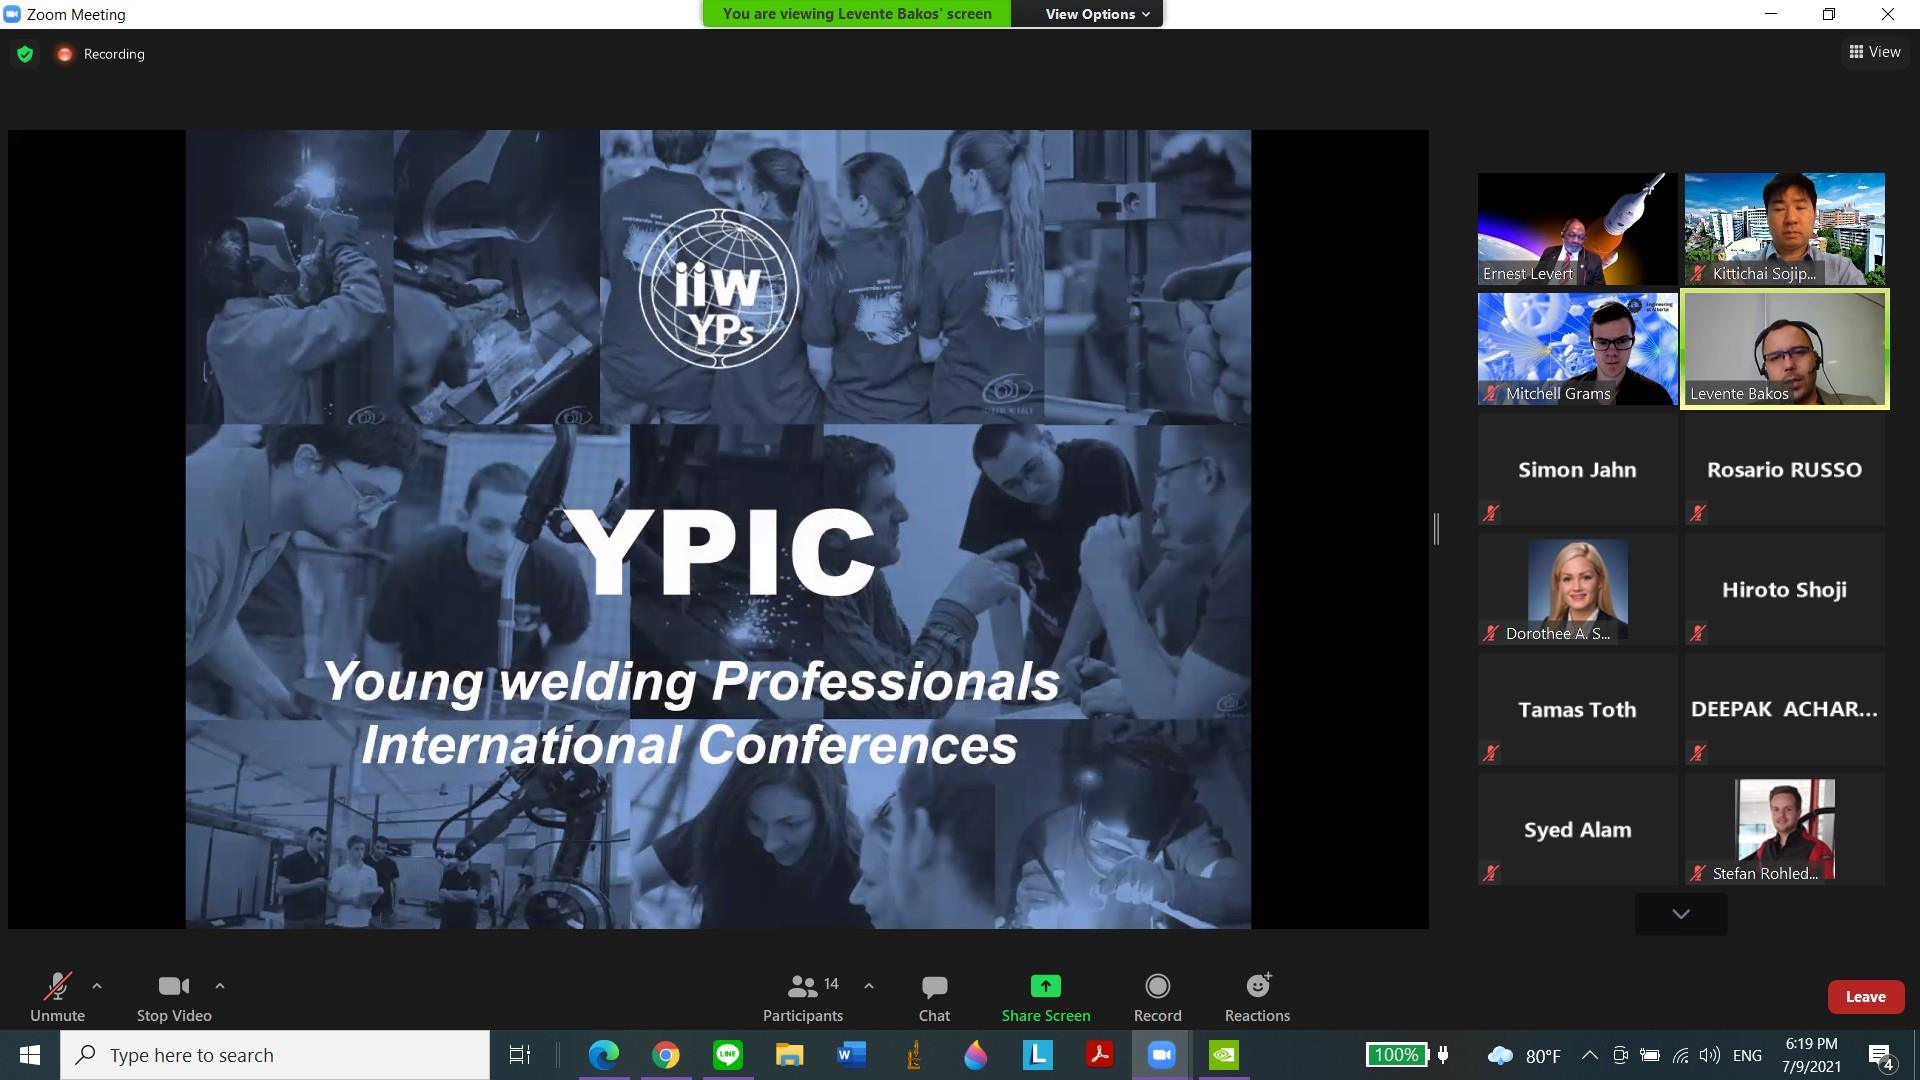Click the Recording indicator

click(101, 54)
